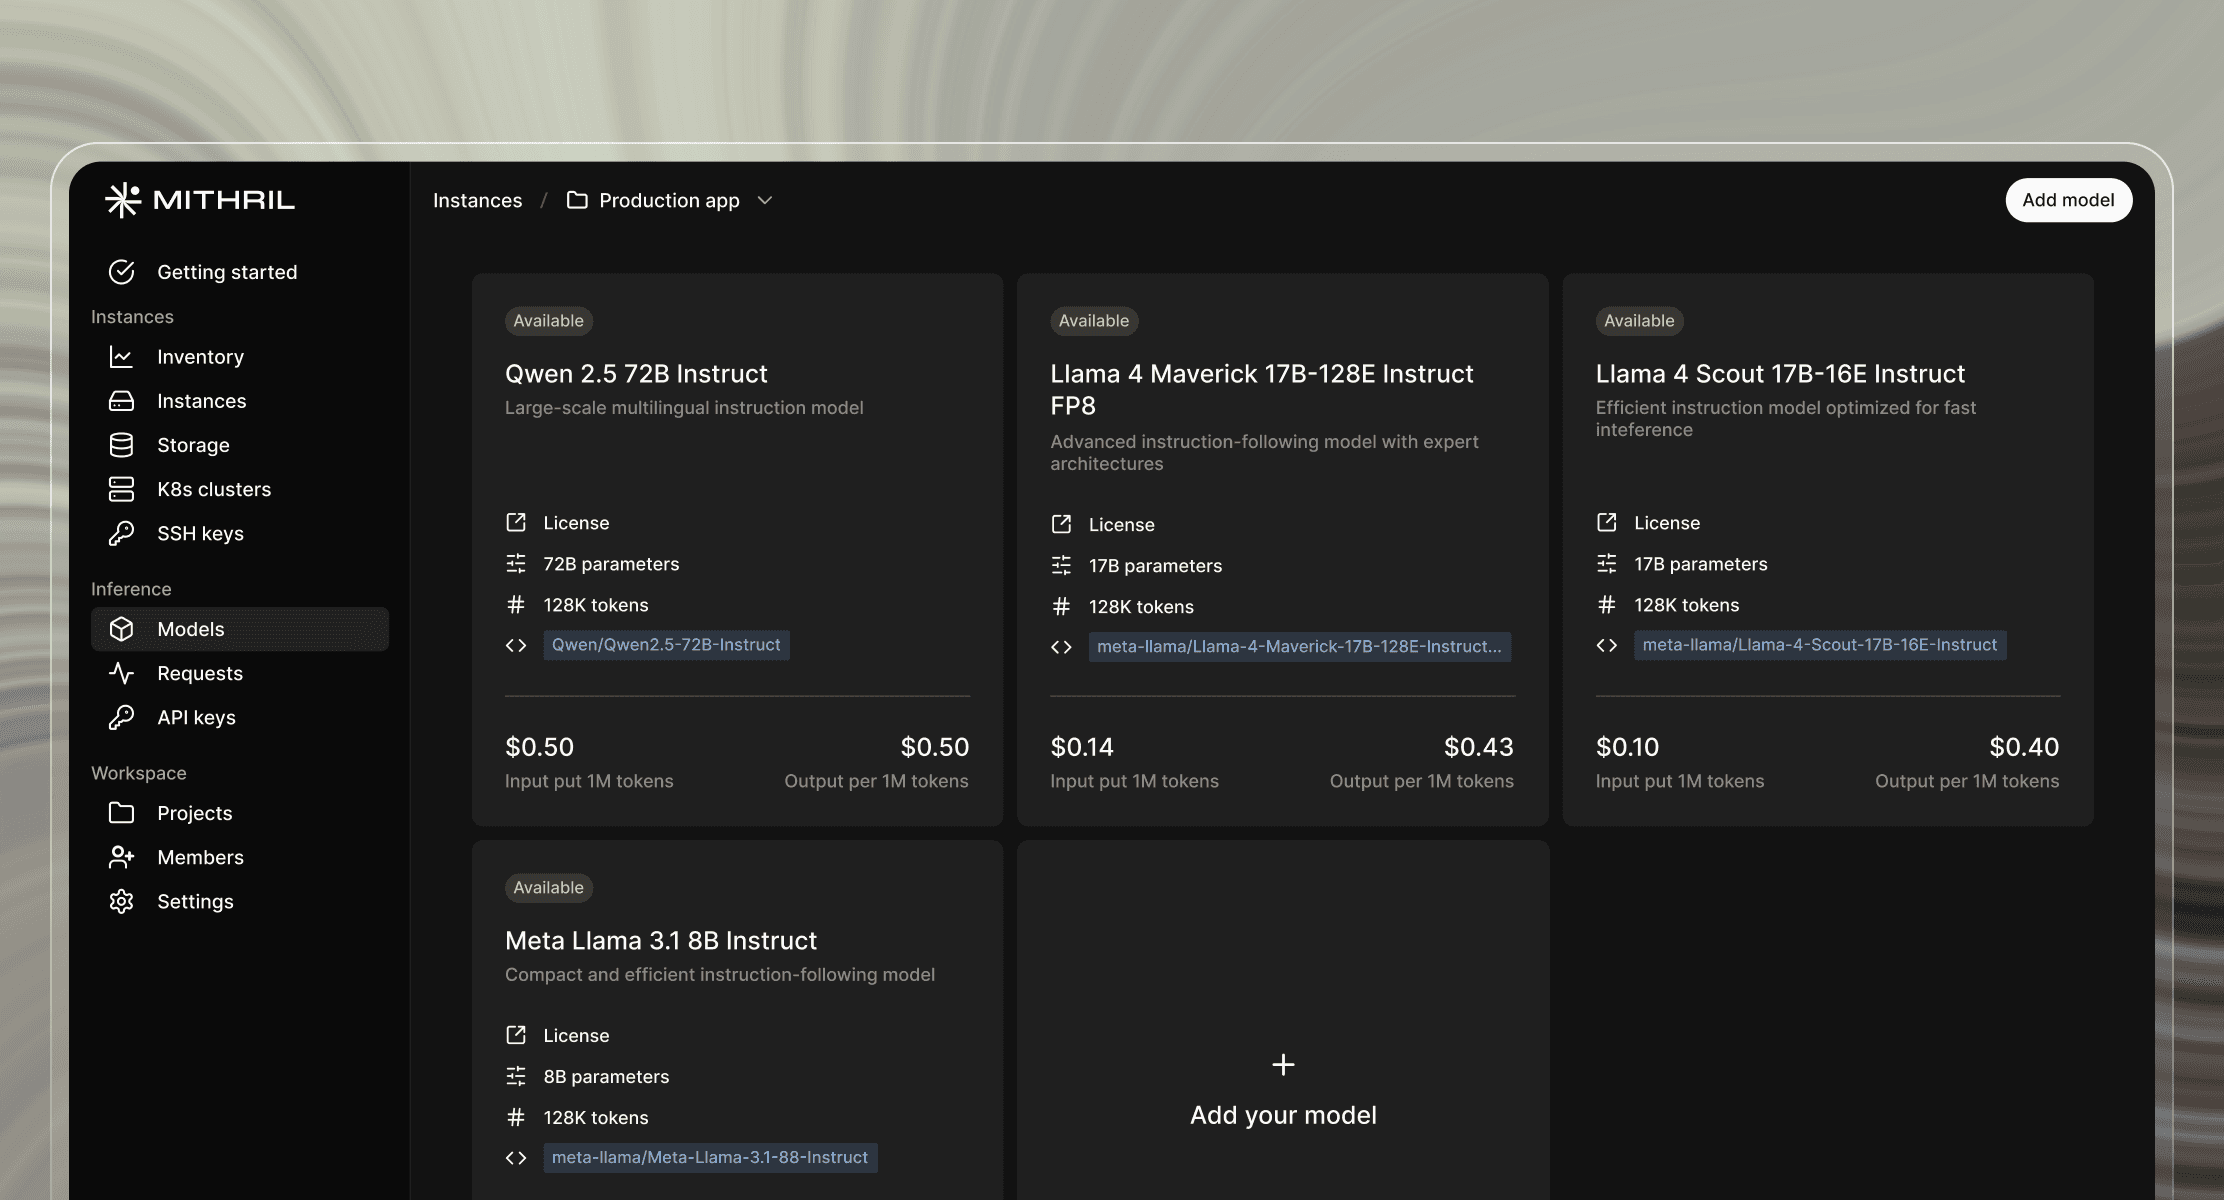
Task: Open API keys in sidebar
Action: (x=196, y=717)
